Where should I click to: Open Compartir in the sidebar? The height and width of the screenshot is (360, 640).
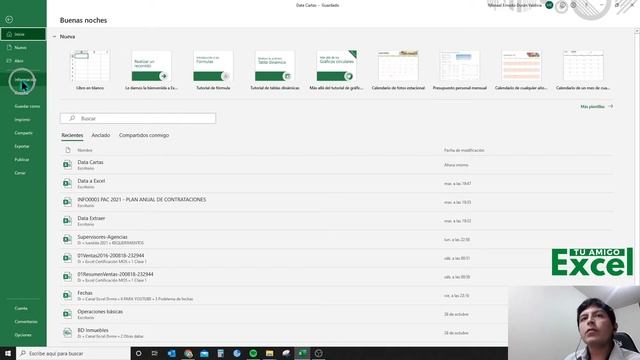[23, 133]
